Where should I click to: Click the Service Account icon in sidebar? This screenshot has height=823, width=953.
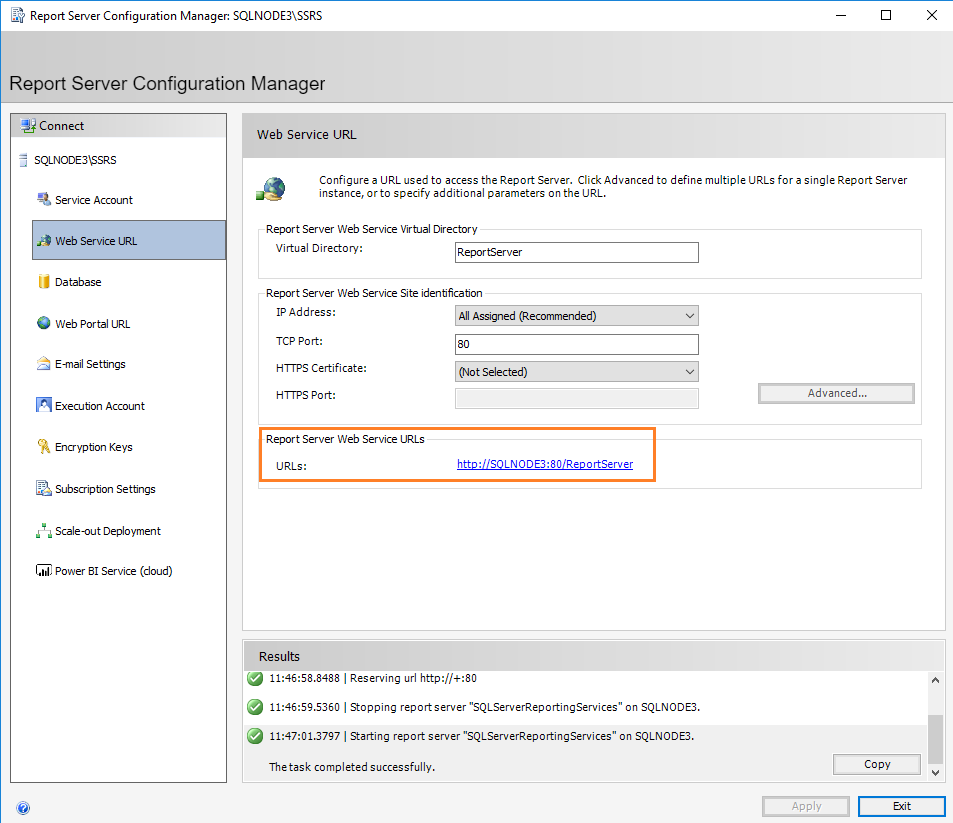pyautogui.click(x=44, y=200)
